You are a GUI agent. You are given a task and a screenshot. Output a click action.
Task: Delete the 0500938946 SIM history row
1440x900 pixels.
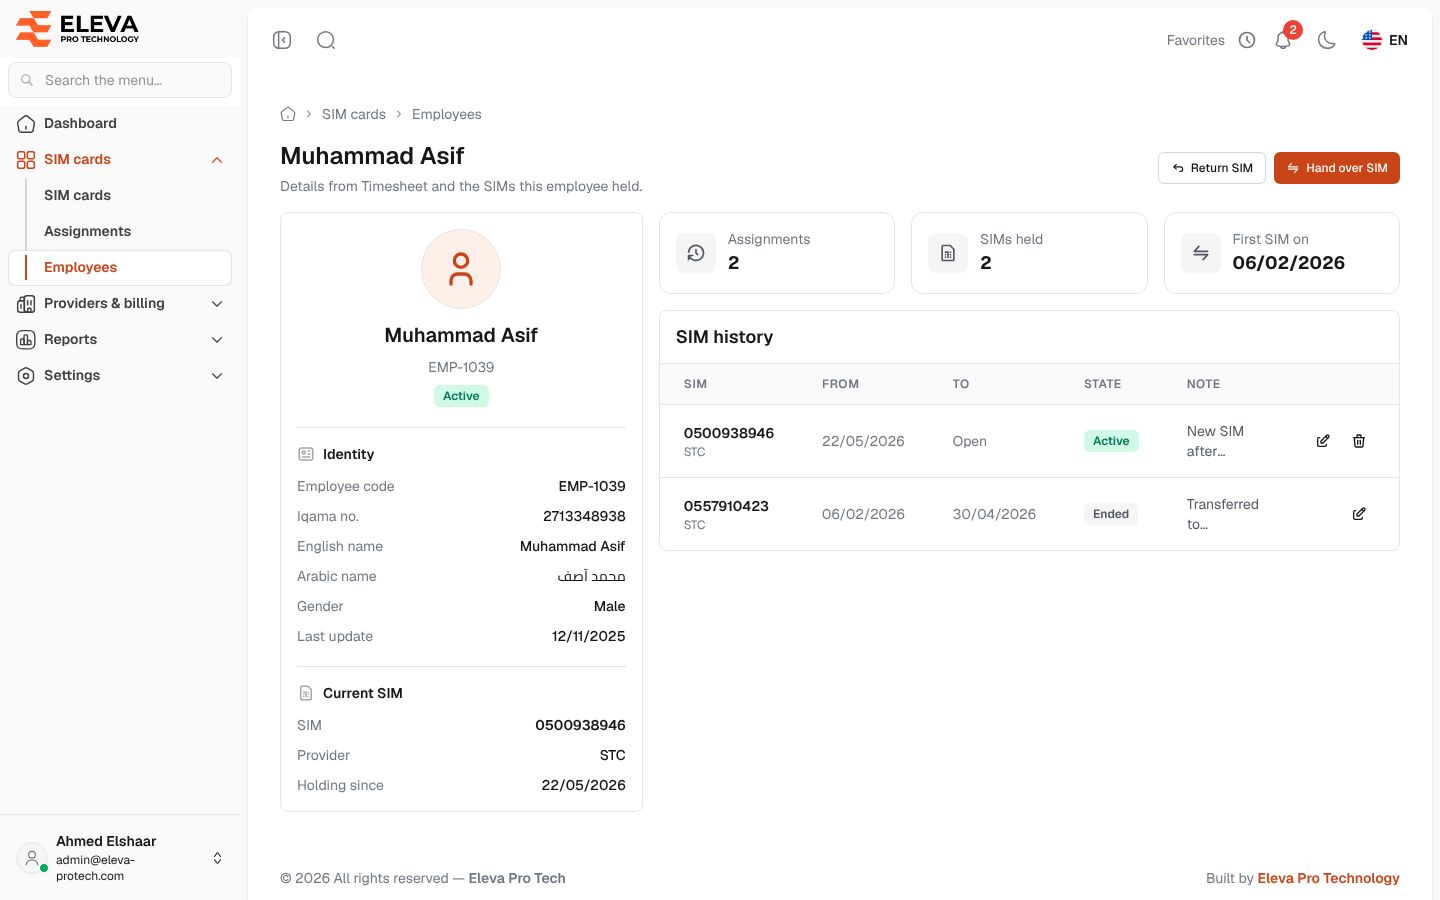tap(1359, 441)
